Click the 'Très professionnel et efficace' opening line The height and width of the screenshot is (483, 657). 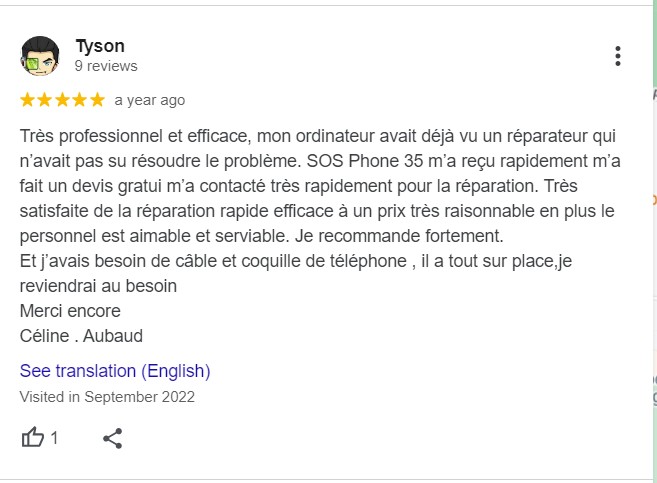tap(133, 136)
